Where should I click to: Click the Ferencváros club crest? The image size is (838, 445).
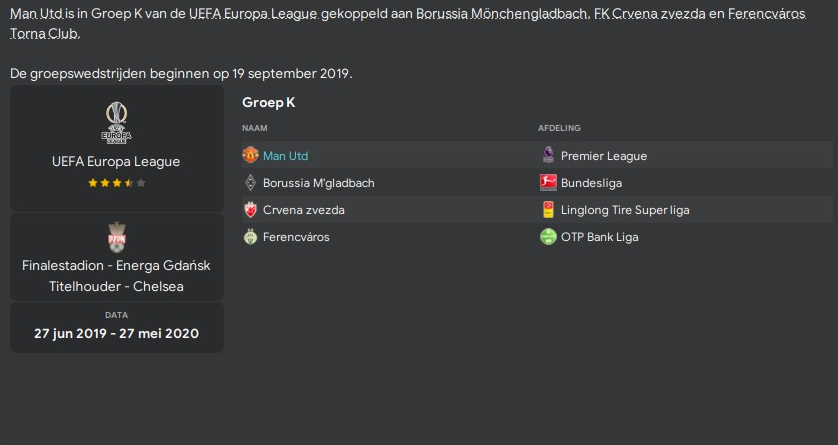pos(250,237)
